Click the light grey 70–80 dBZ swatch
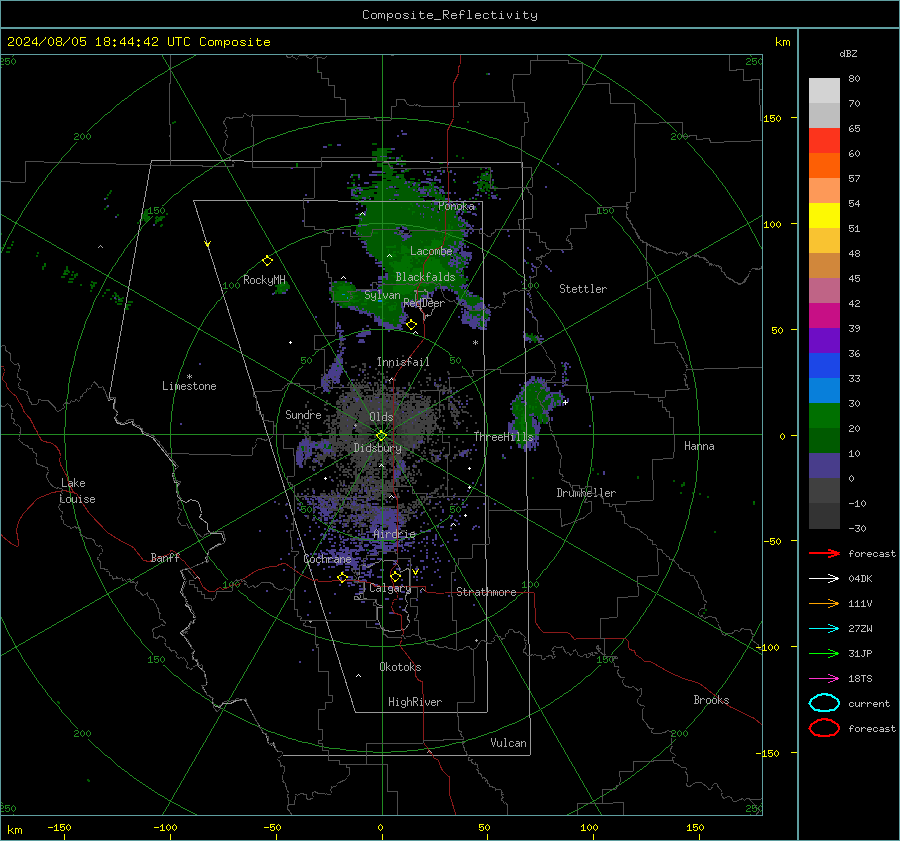The height and width of the screenshot is (841, 900). pos(824,91)
